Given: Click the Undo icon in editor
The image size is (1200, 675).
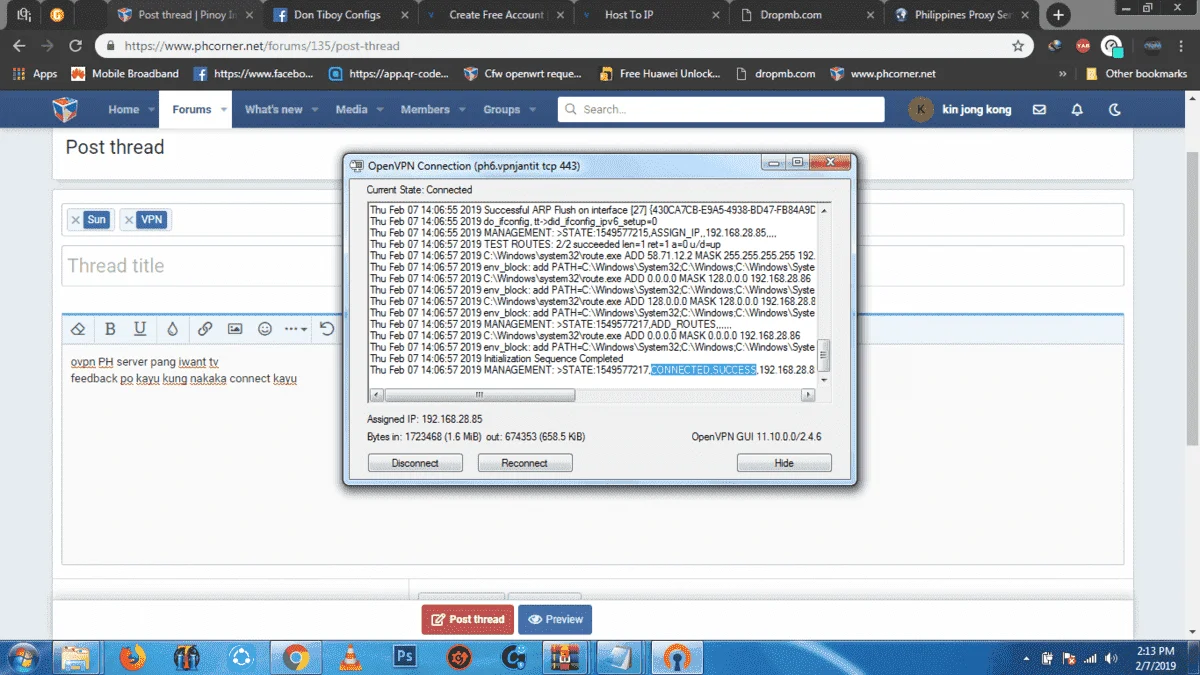Looking at the screenshot, I should 327,329.
